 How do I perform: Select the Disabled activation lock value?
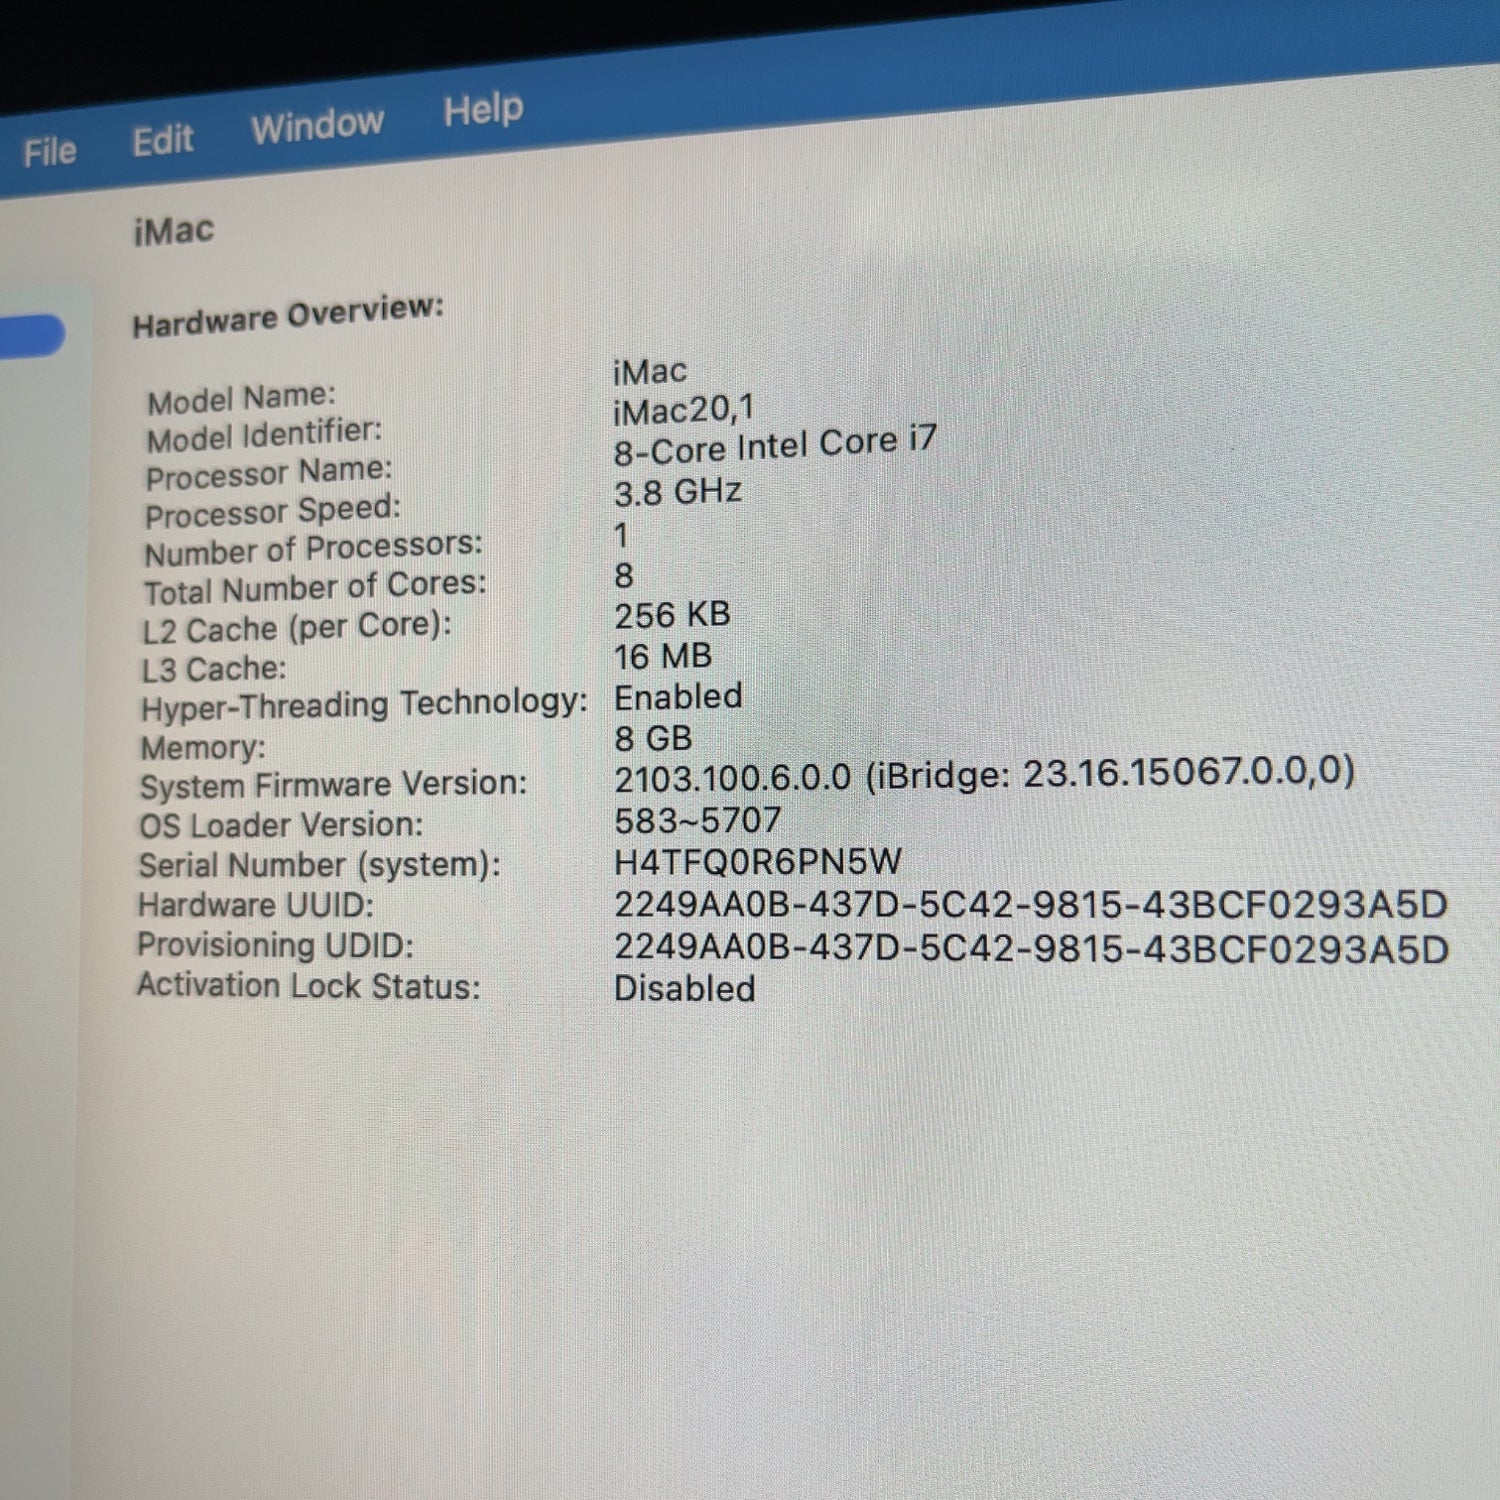[x=685, y=989]
